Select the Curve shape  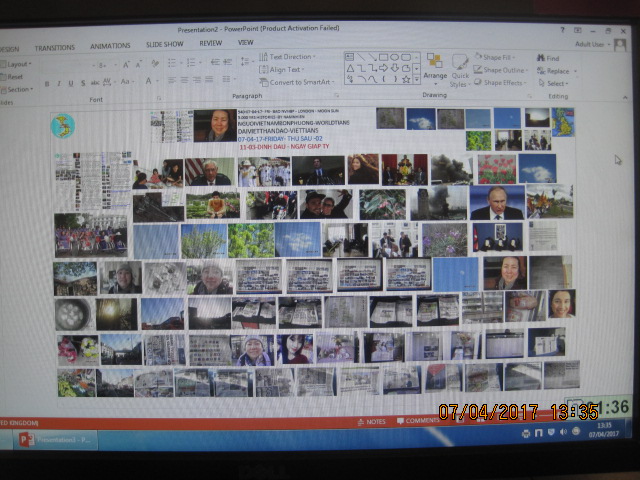372,79
